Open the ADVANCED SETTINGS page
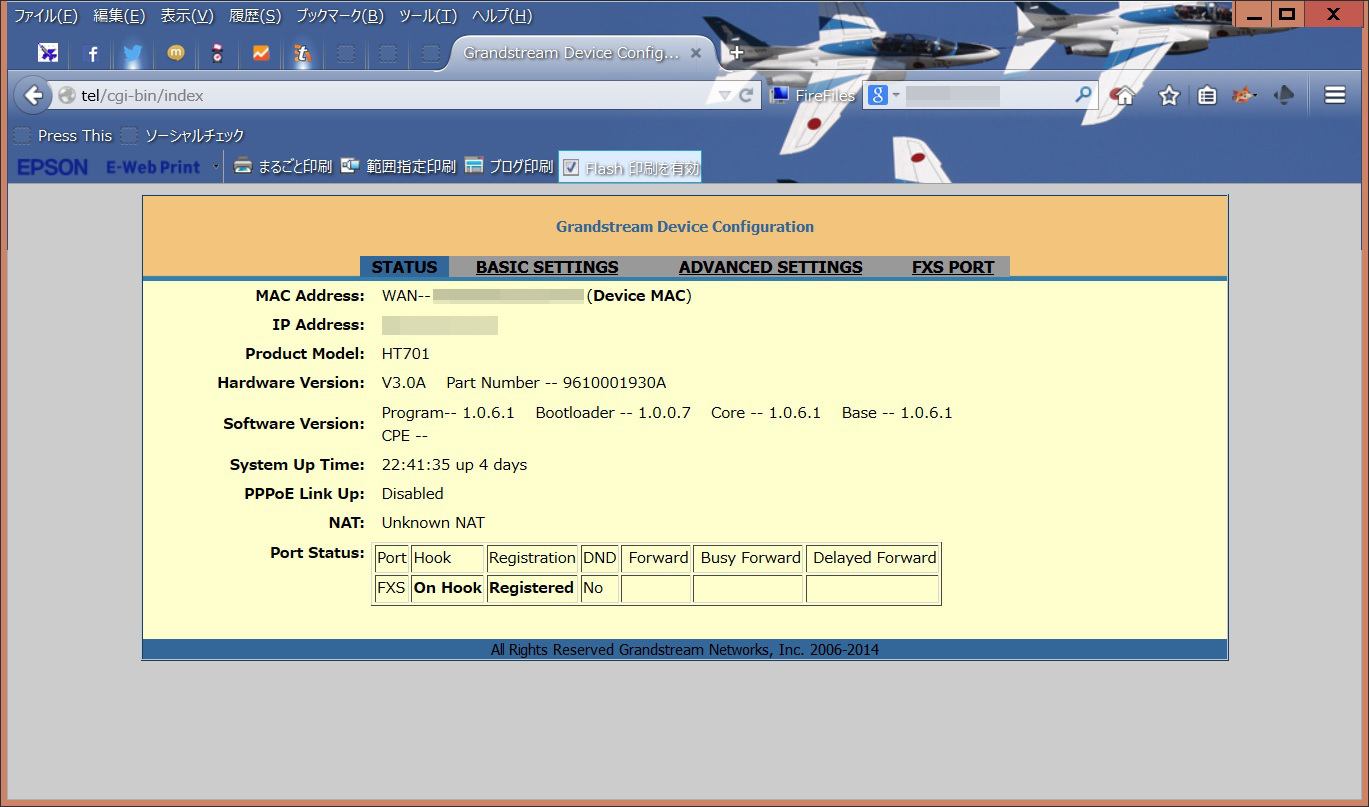This screenshot has width=1369, height=807. (770, 267)
